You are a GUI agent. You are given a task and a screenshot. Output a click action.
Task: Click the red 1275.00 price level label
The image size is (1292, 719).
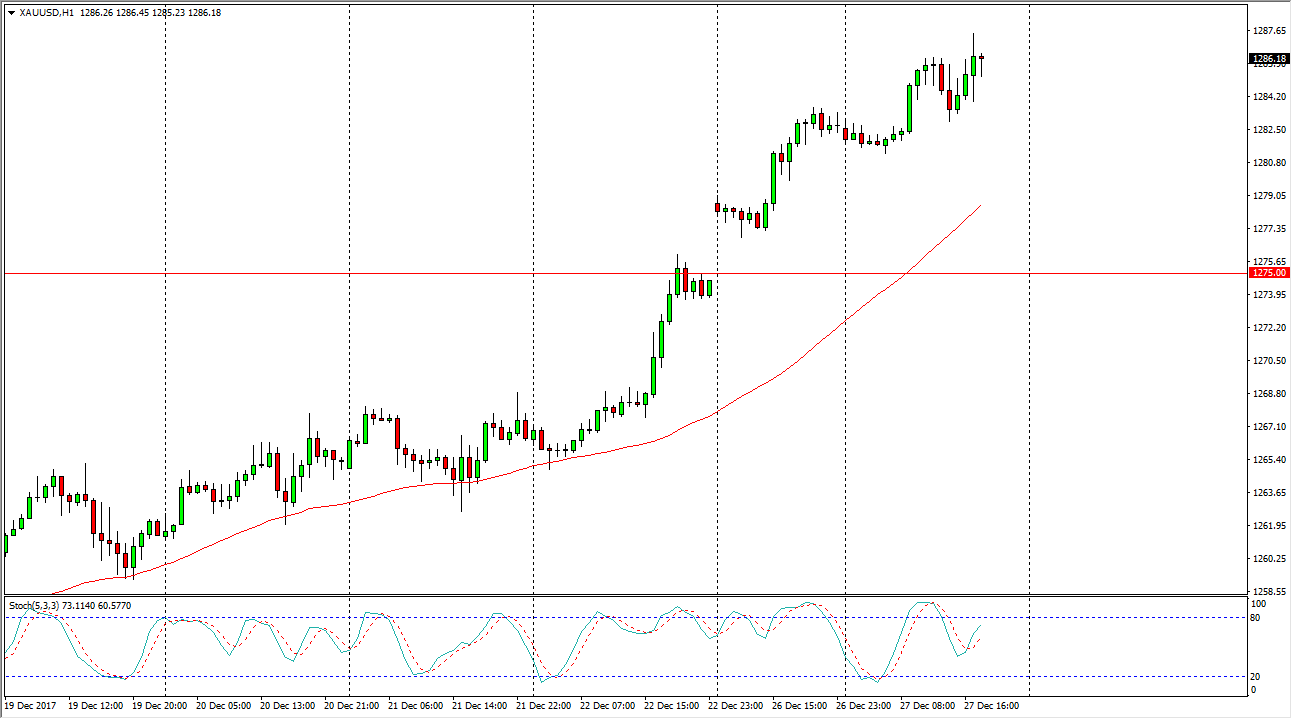tap(1268, 273)
